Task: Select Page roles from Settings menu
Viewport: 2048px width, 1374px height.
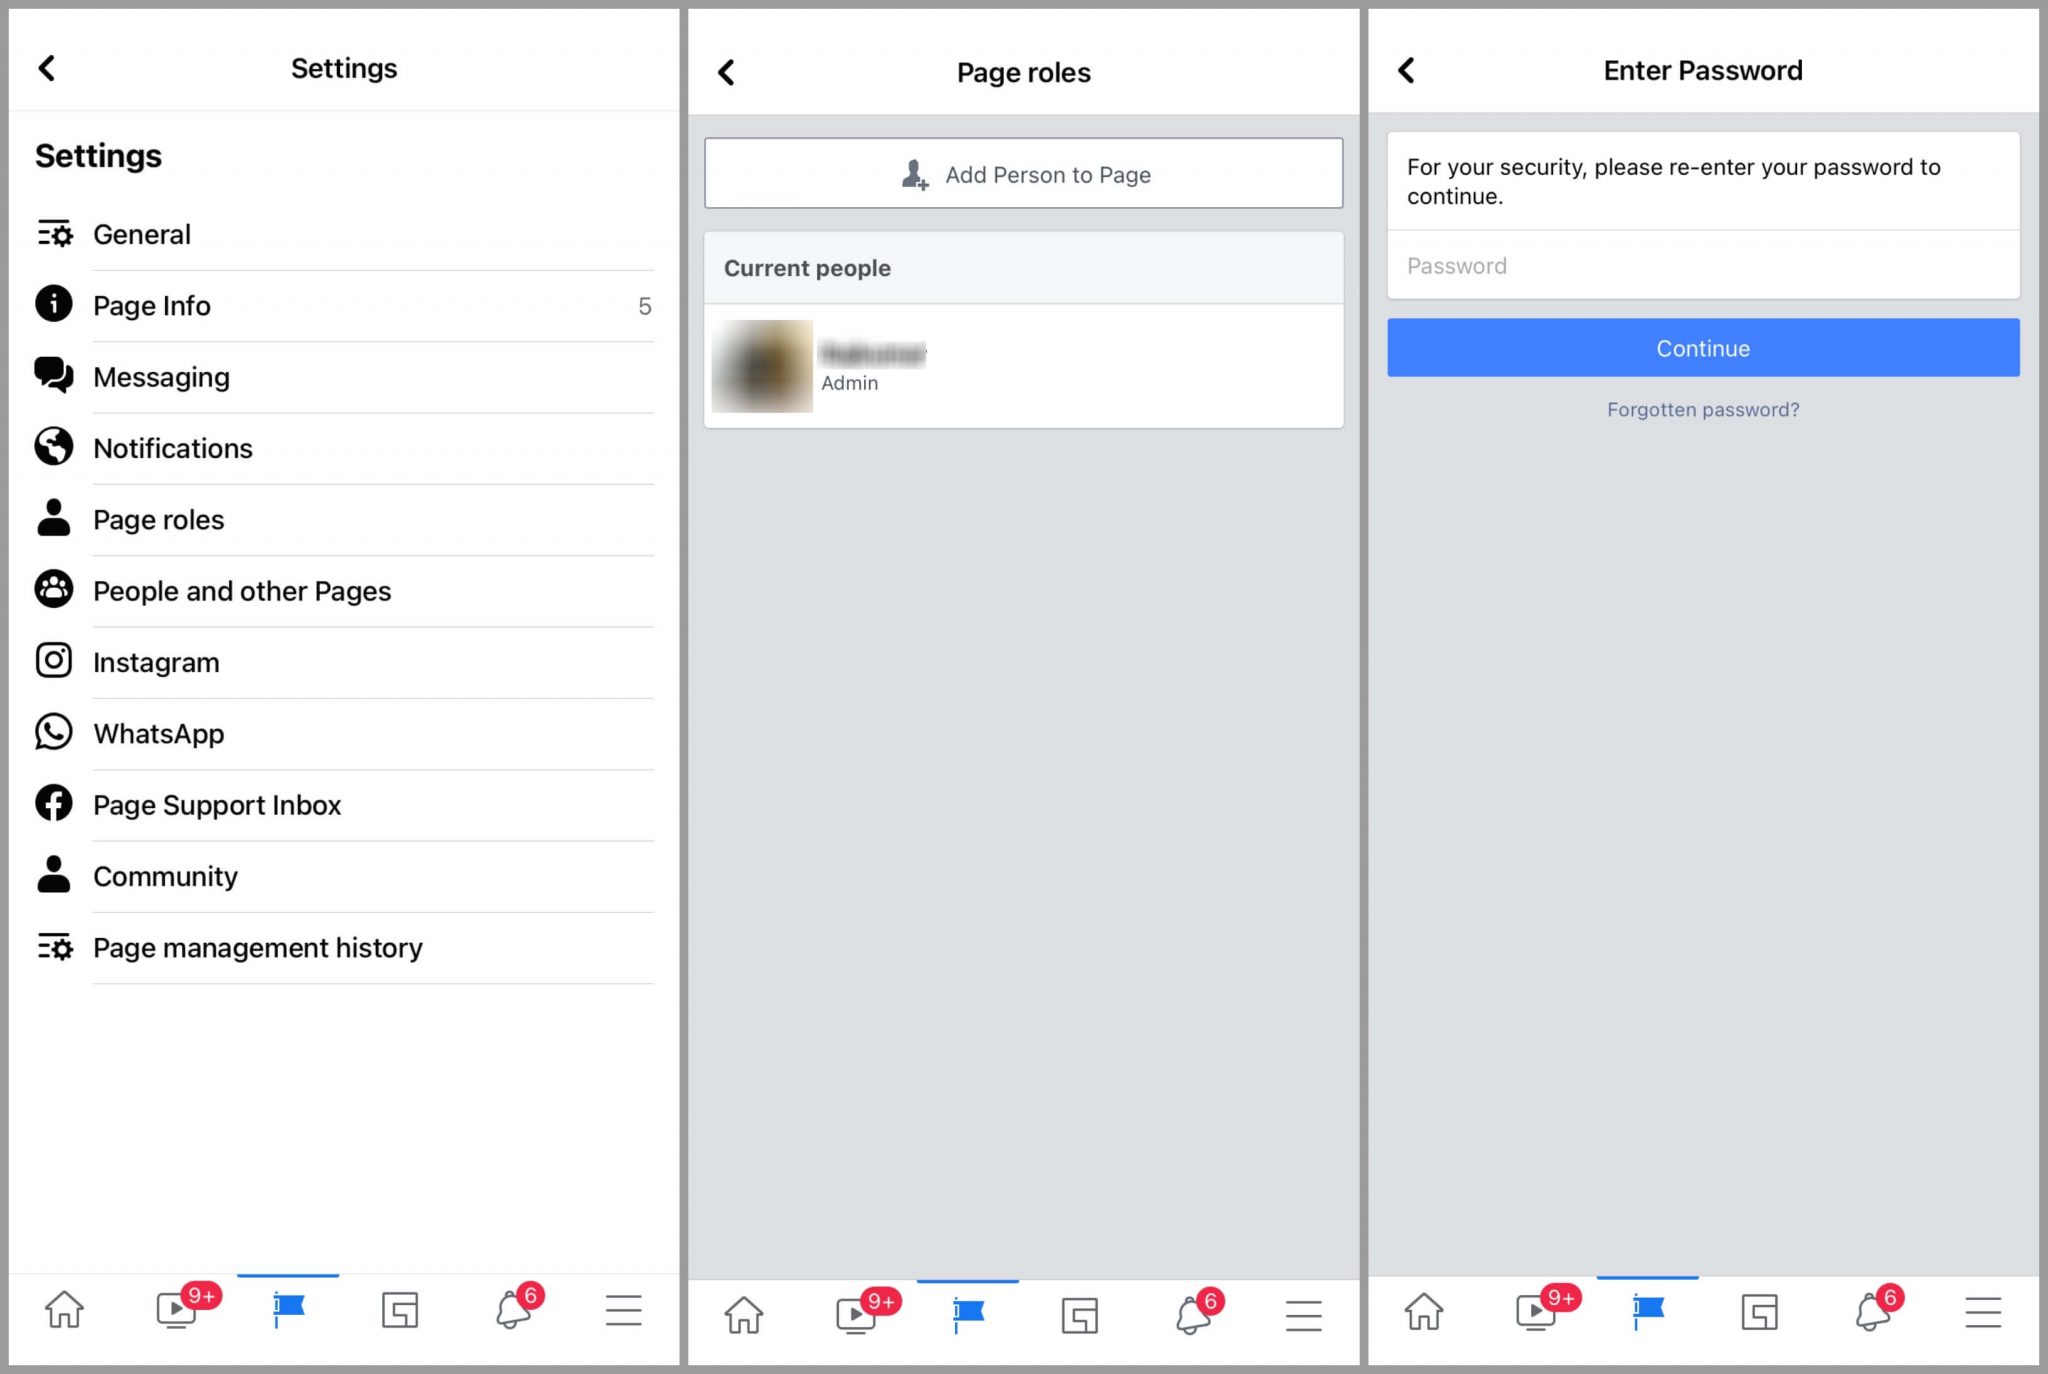Action: [x=159, y=518]
